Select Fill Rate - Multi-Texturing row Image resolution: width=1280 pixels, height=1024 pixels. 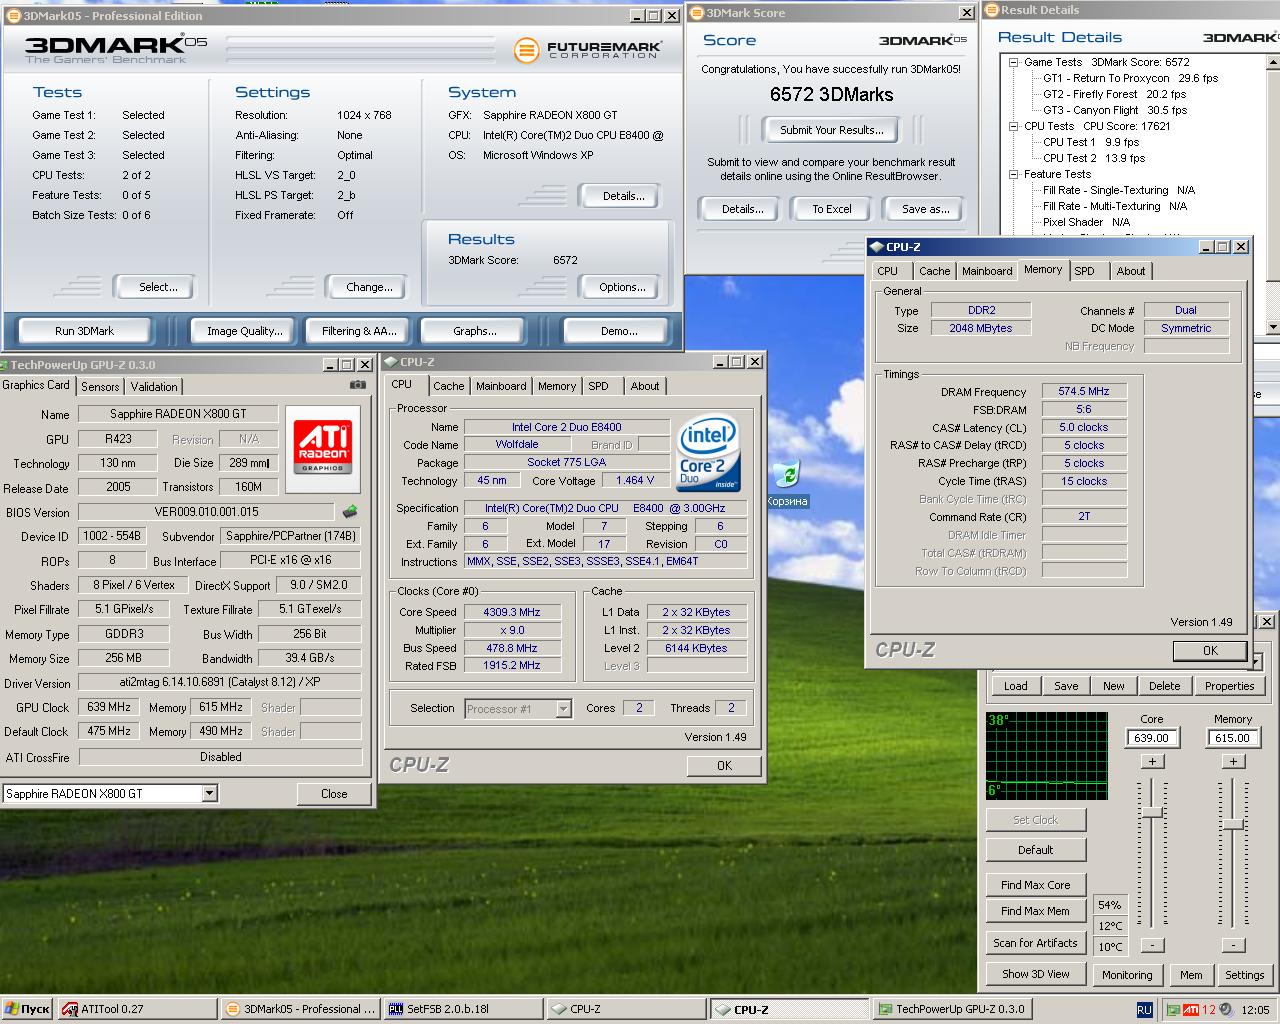tap(1115, 206)
